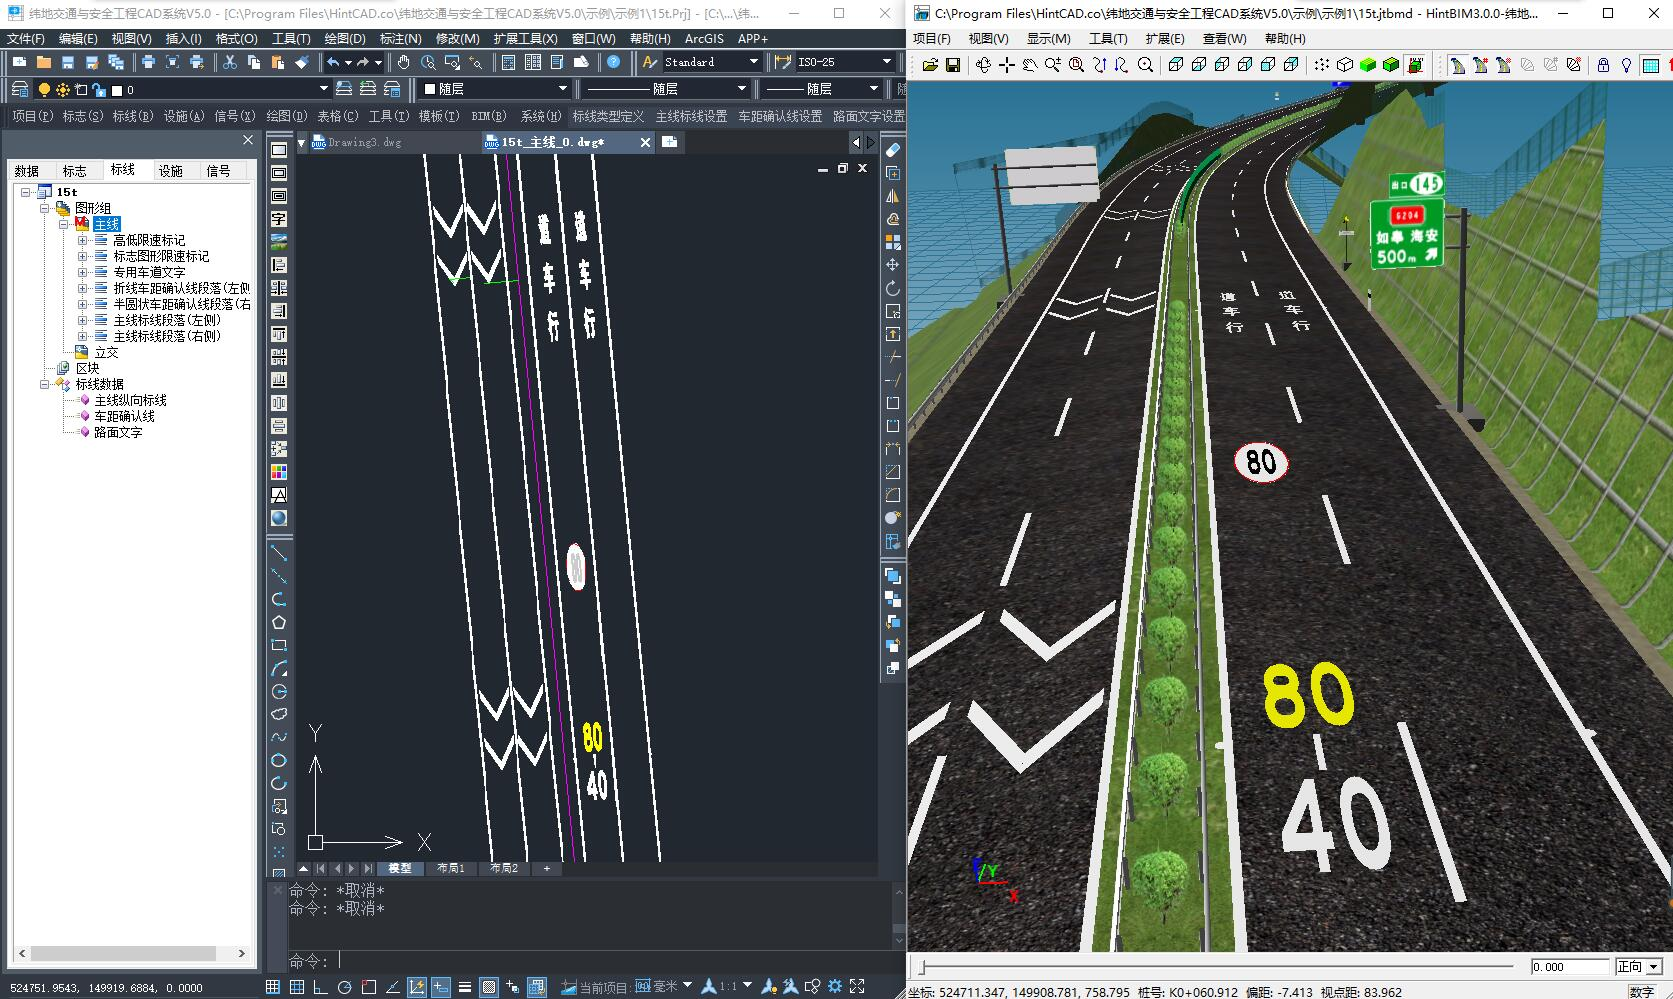The width and height of the screenshot is (1673, 999).
Task: Click 标线类型定义 button
Action: coord(608,116)
